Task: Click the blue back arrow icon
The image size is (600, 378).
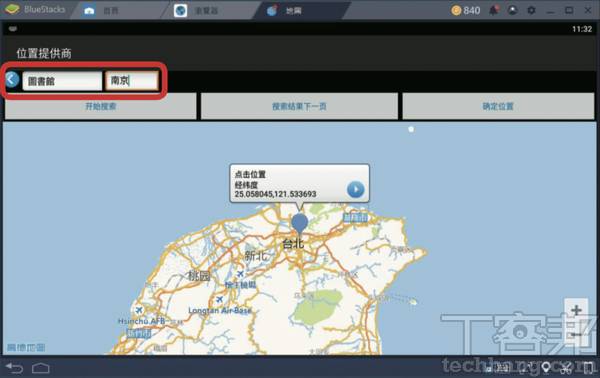Action: click(12, 80)
